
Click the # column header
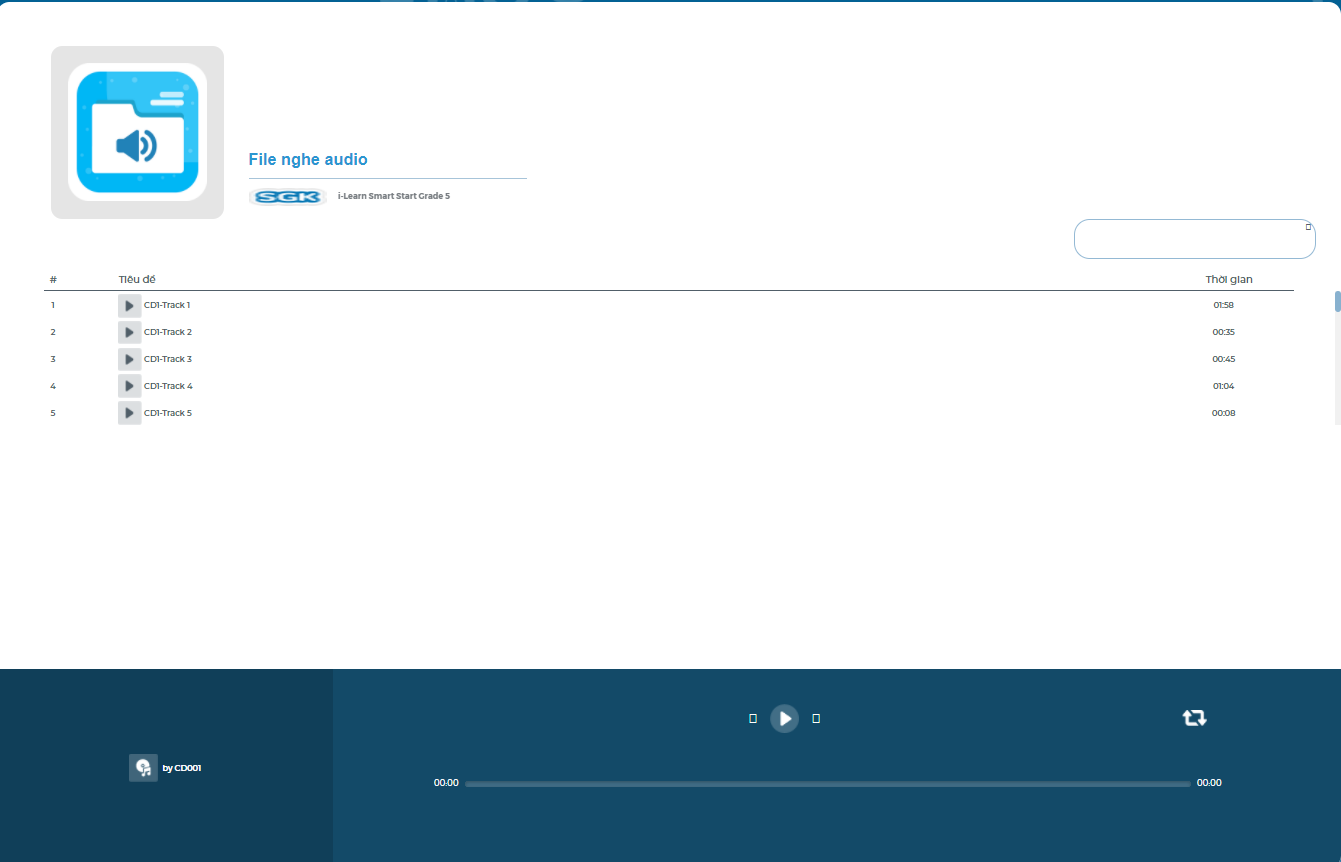click(x=53, y=279)
